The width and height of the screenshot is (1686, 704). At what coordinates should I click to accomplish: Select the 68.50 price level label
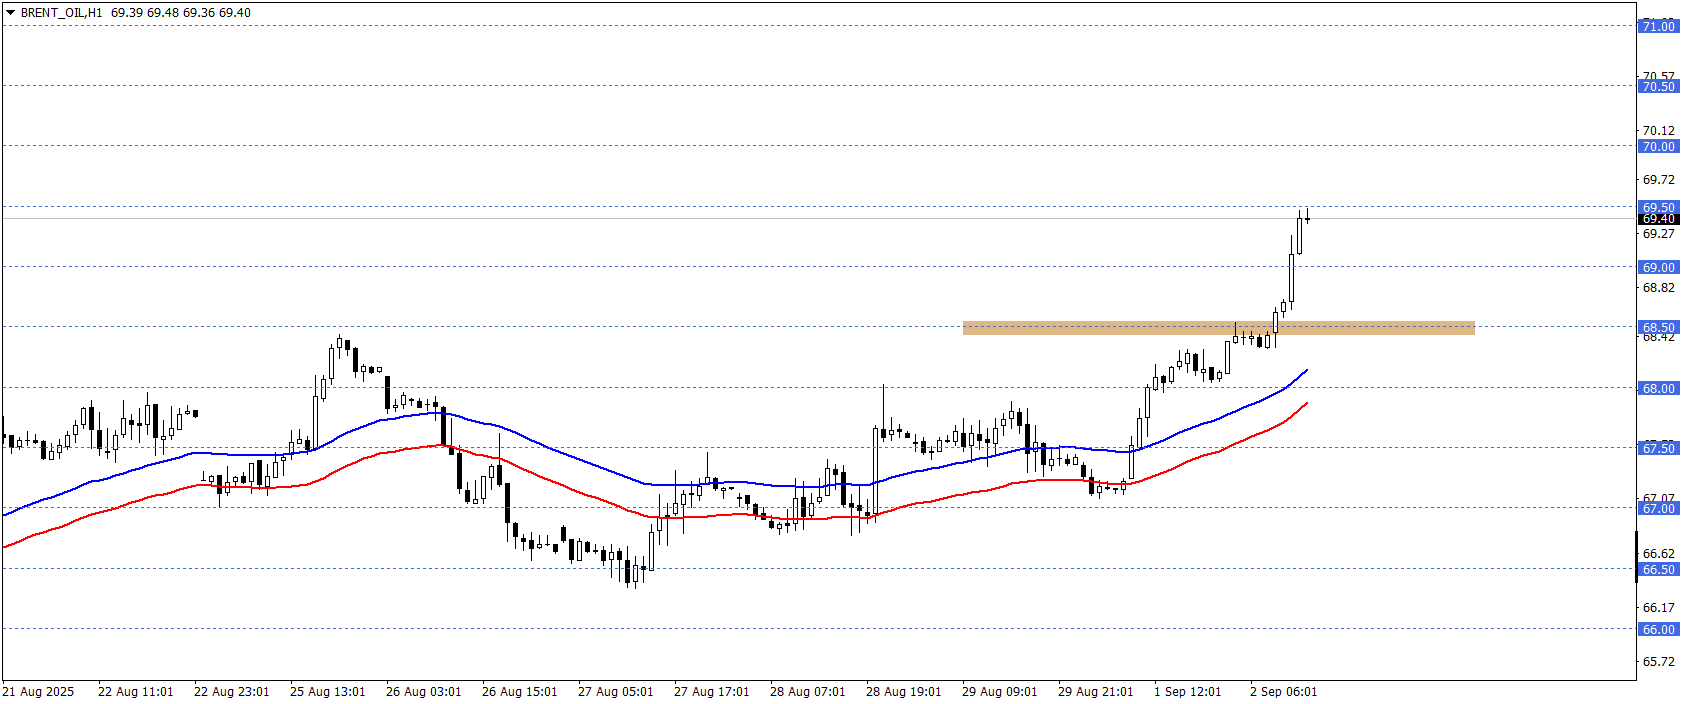[x=1658, y=328]
